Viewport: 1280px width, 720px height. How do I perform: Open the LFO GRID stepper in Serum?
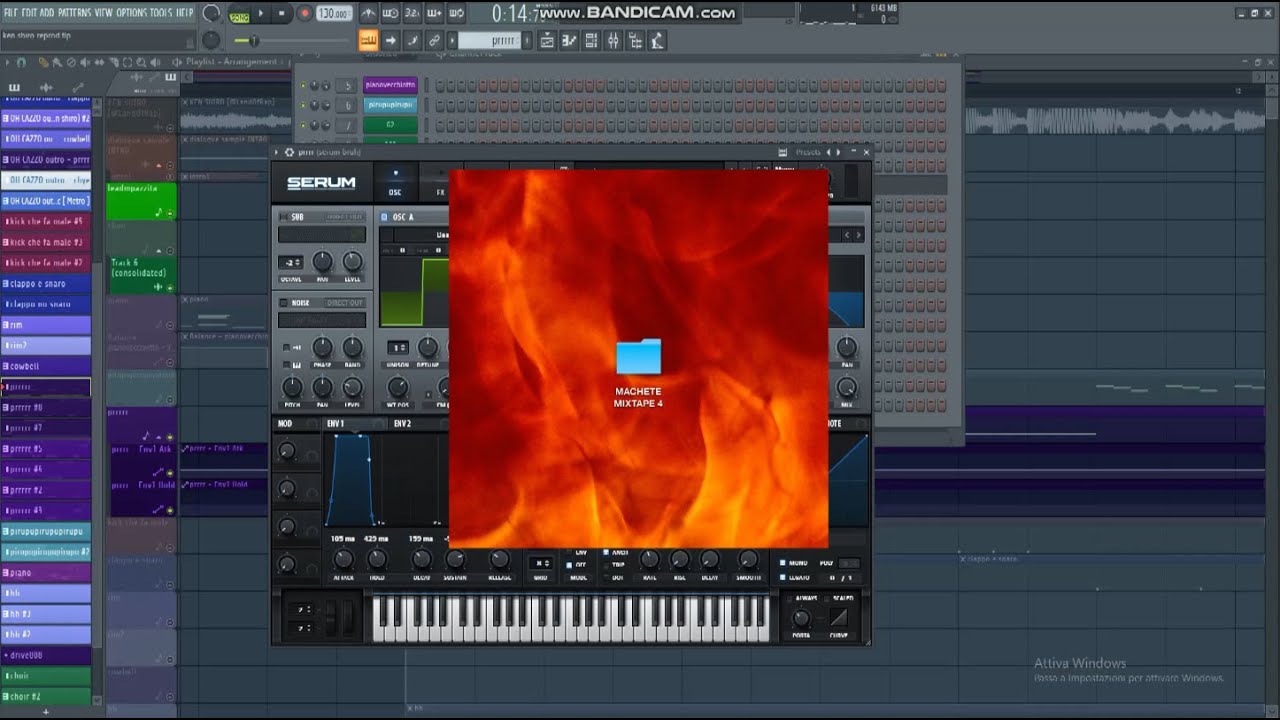tap(541, 563)
